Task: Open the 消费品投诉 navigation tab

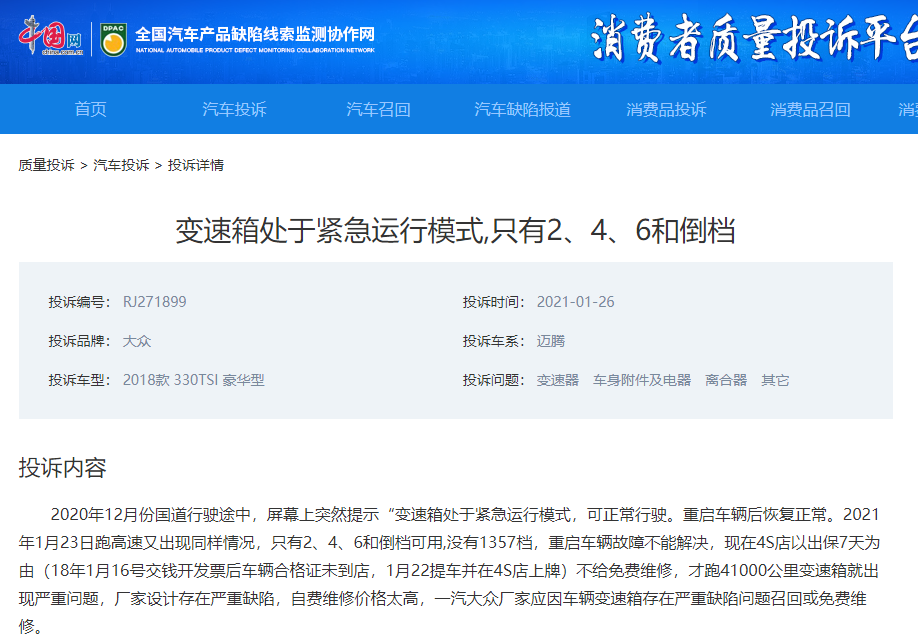Action: 666,110
